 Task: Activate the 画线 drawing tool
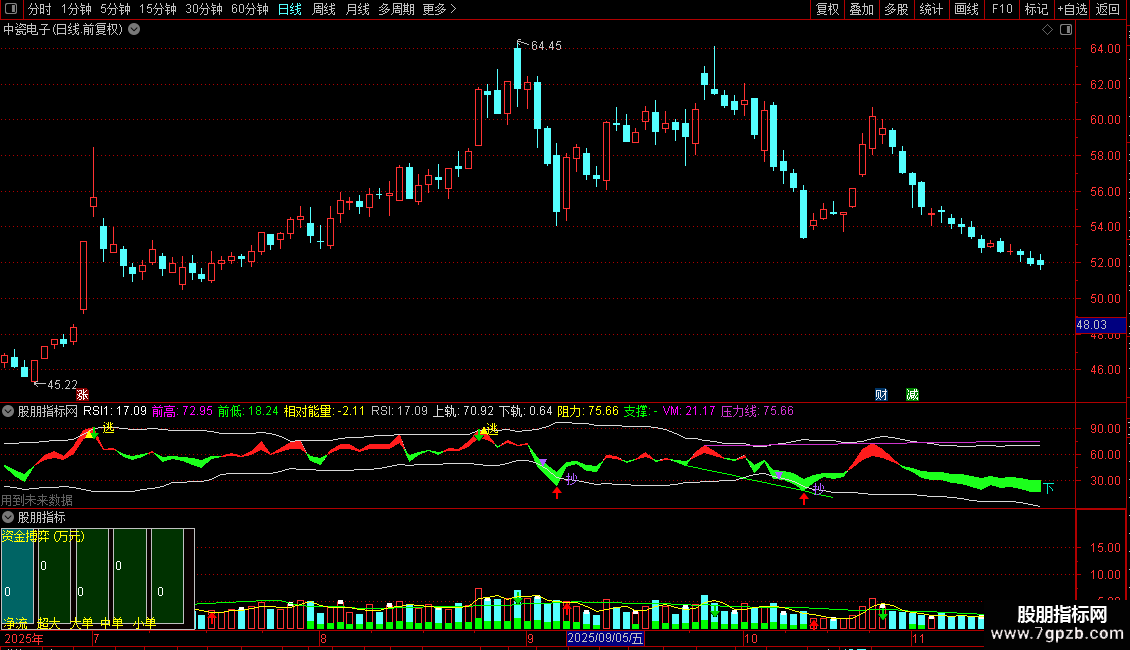coord(966,9)
